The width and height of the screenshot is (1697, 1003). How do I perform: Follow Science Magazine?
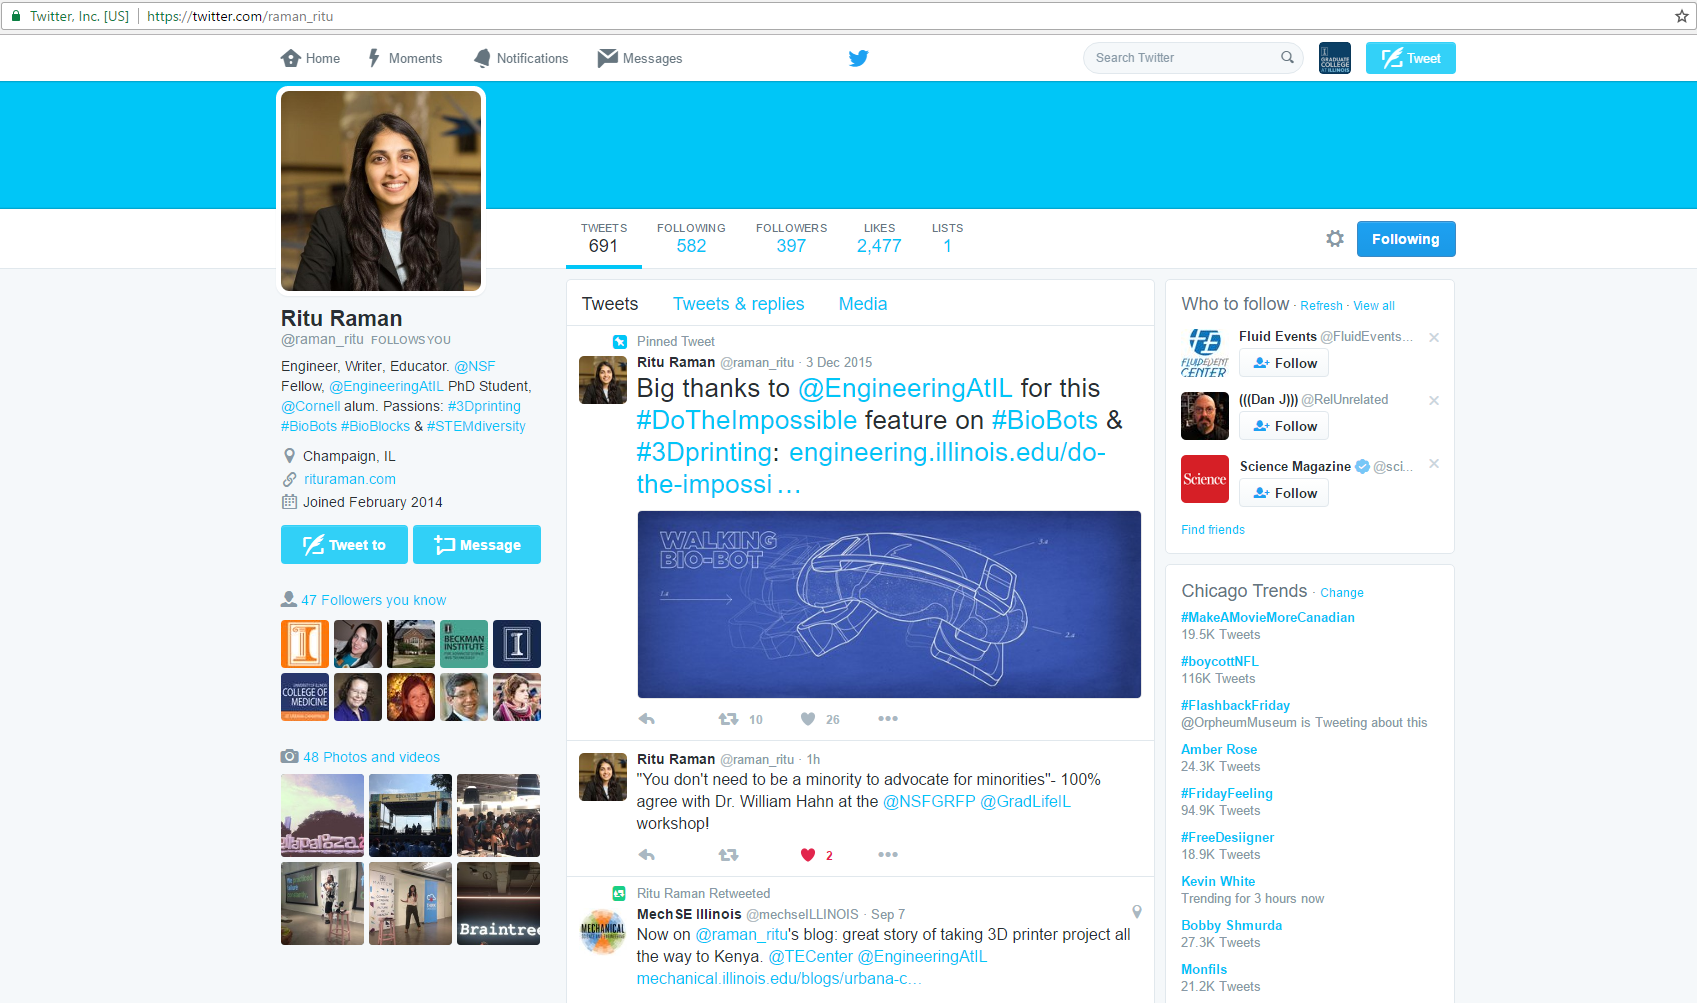(x=1284, y=493)
